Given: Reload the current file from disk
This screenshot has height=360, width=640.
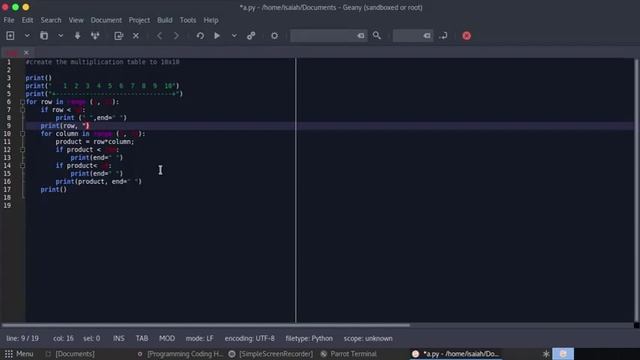Looking at the screenshot, I should 118,36.
